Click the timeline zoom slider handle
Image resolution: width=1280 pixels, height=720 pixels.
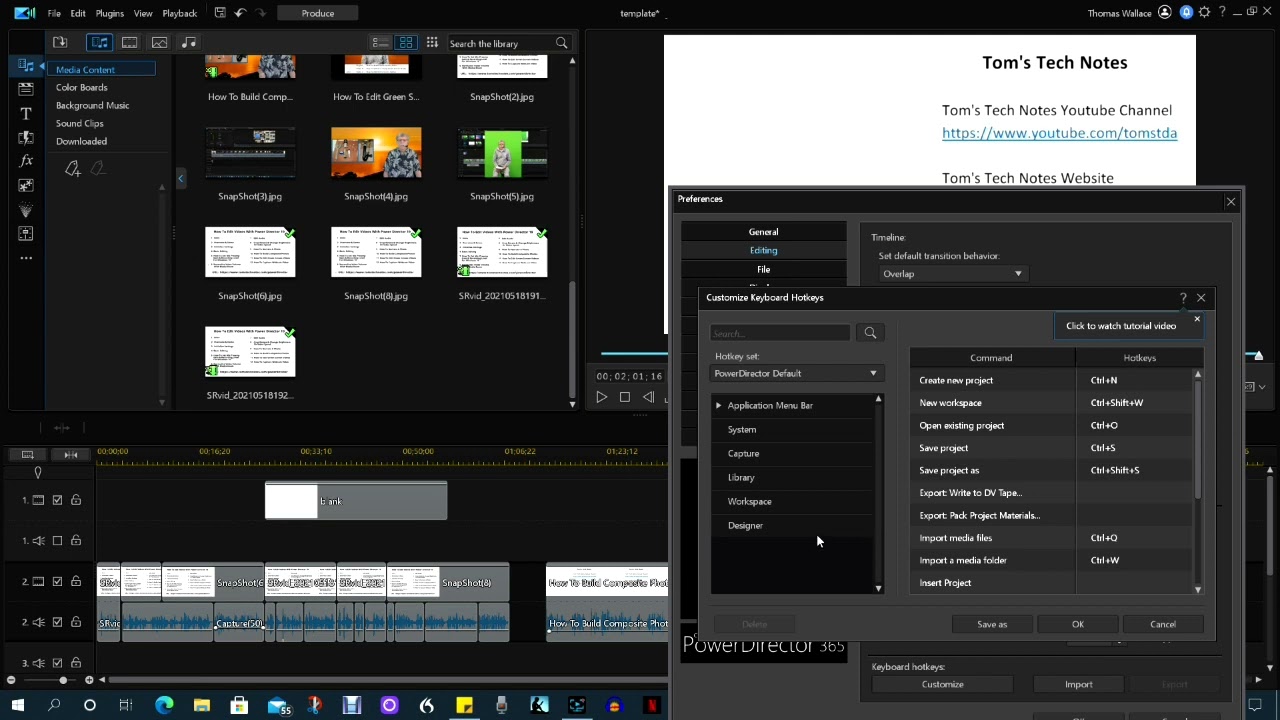63,680
